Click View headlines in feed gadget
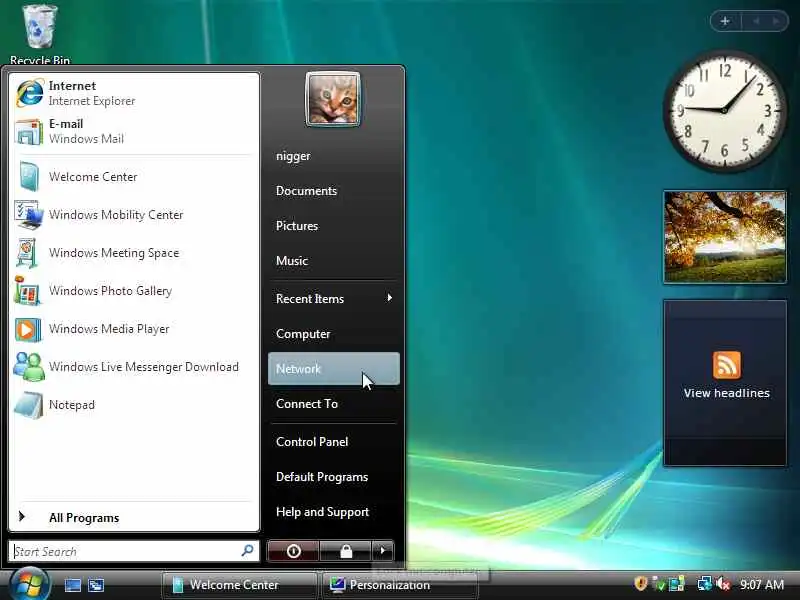 pyautogui.click(x=727, y=393)
